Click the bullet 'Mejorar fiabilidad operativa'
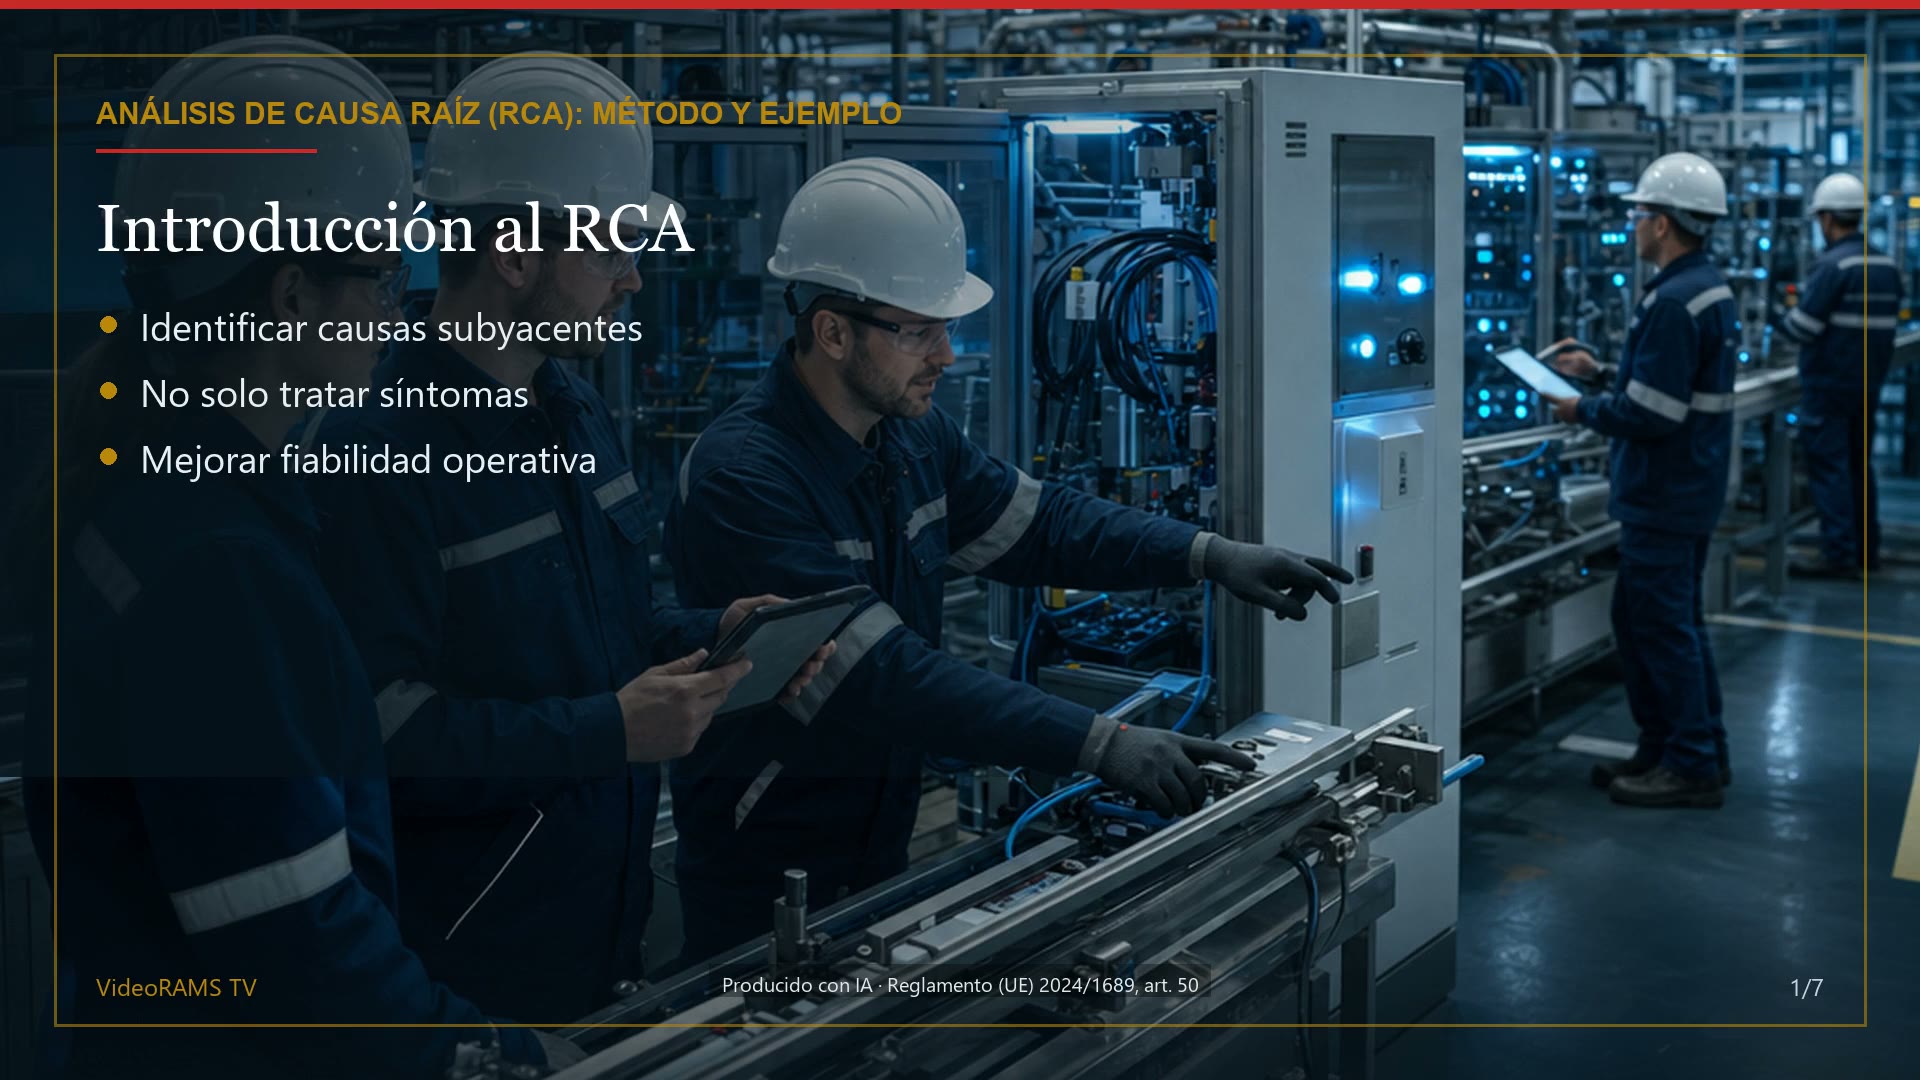 click(368, 461)
